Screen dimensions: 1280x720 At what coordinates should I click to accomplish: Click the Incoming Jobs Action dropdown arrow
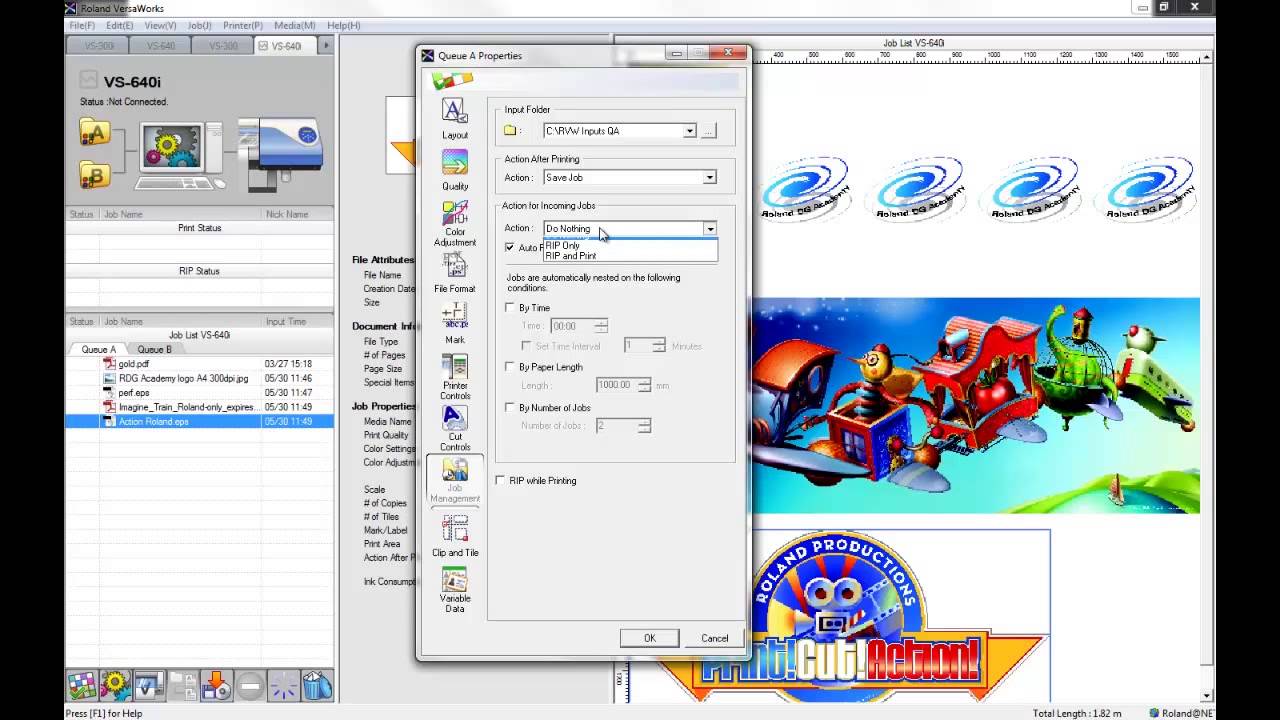[709, 229]
